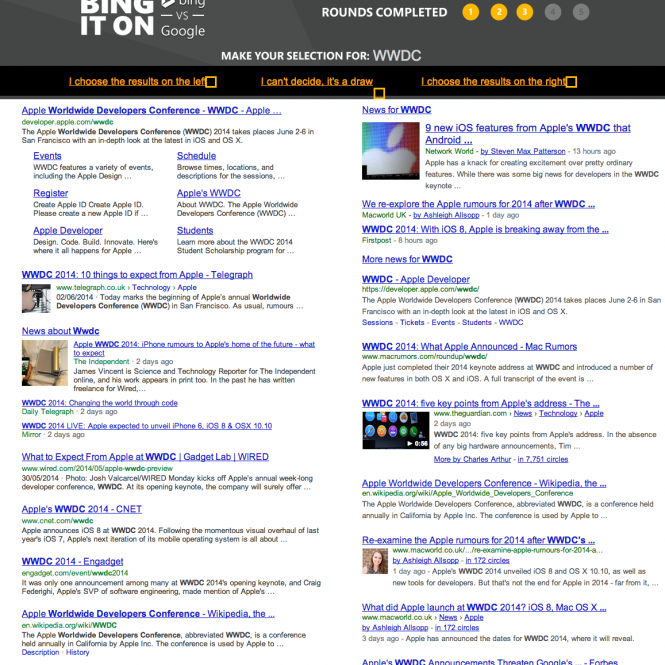
Task: Open the 9 new iOS features article
Action: coord(528,134)
